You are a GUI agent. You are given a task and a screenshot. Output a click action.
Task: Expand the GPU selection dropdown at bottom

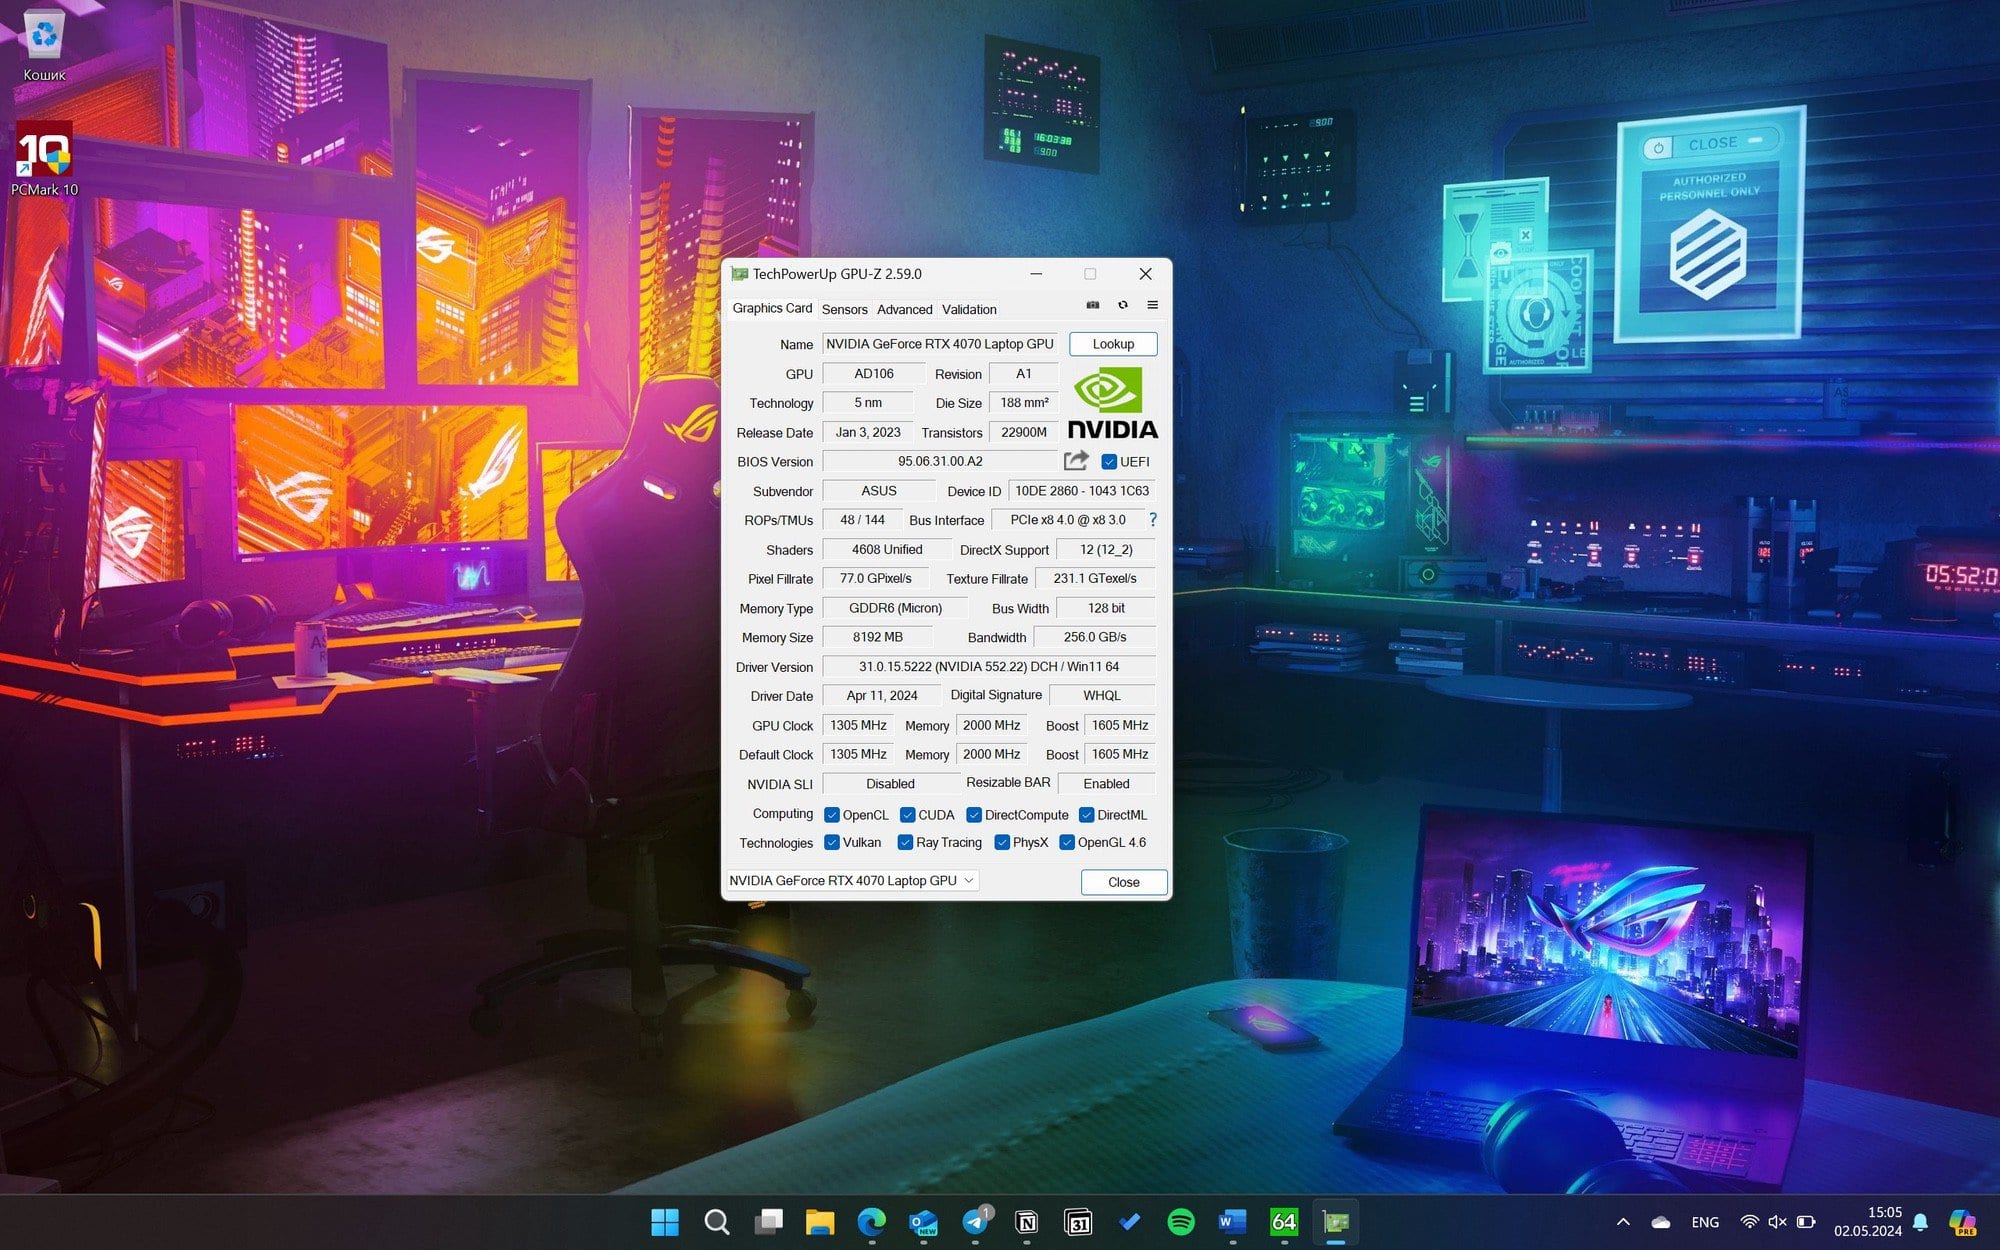(x=968, y=880)
